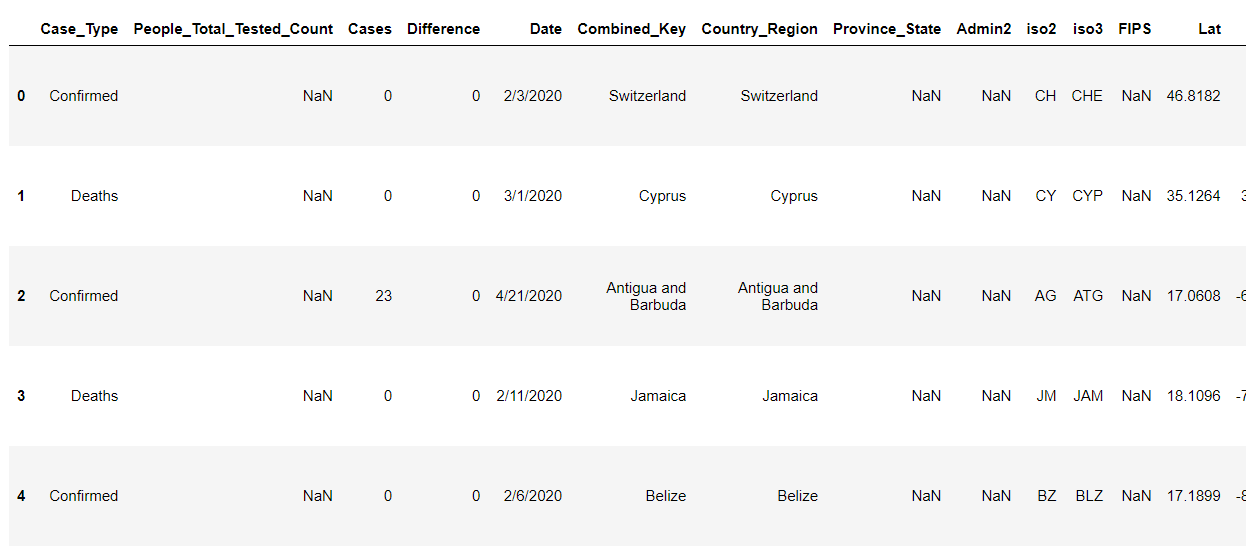The width and height of the screenshot is (1253, 546).
Task: Click the iso3 code CHE
Action: click(x=1087, y=96)
